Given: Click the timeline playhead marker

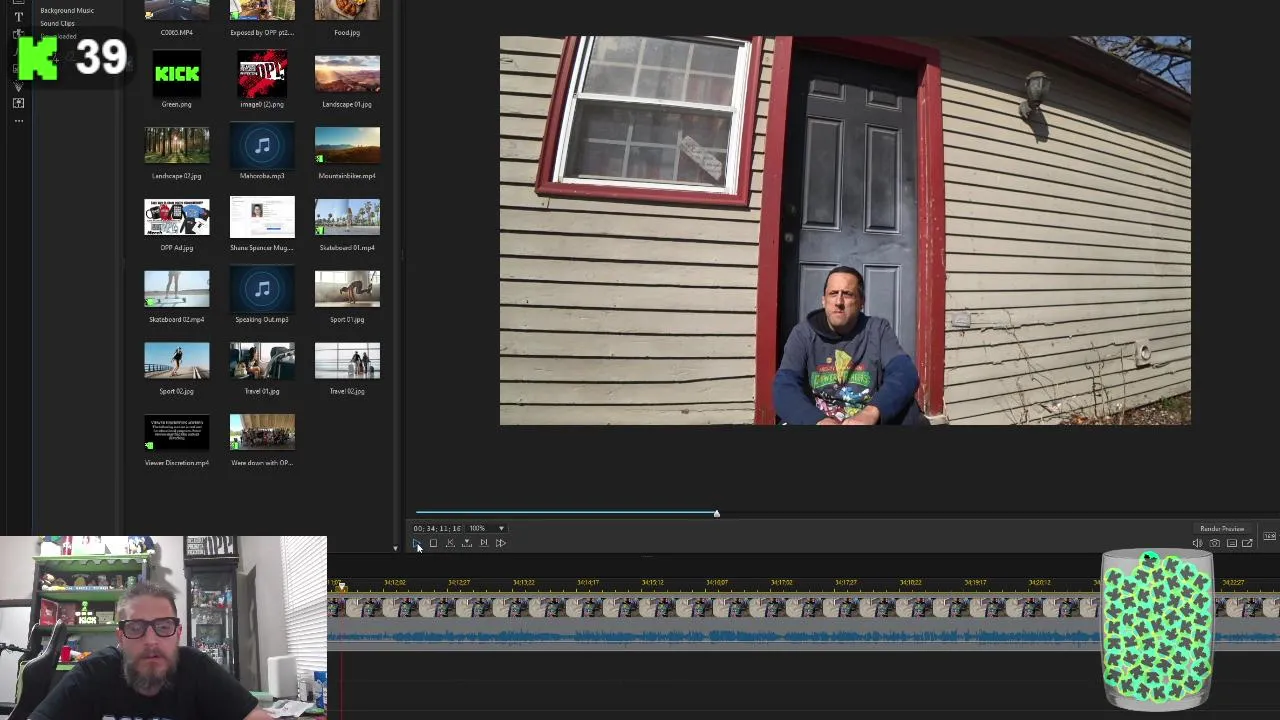Looking at the screenshot, I should [x=340, y=586].
